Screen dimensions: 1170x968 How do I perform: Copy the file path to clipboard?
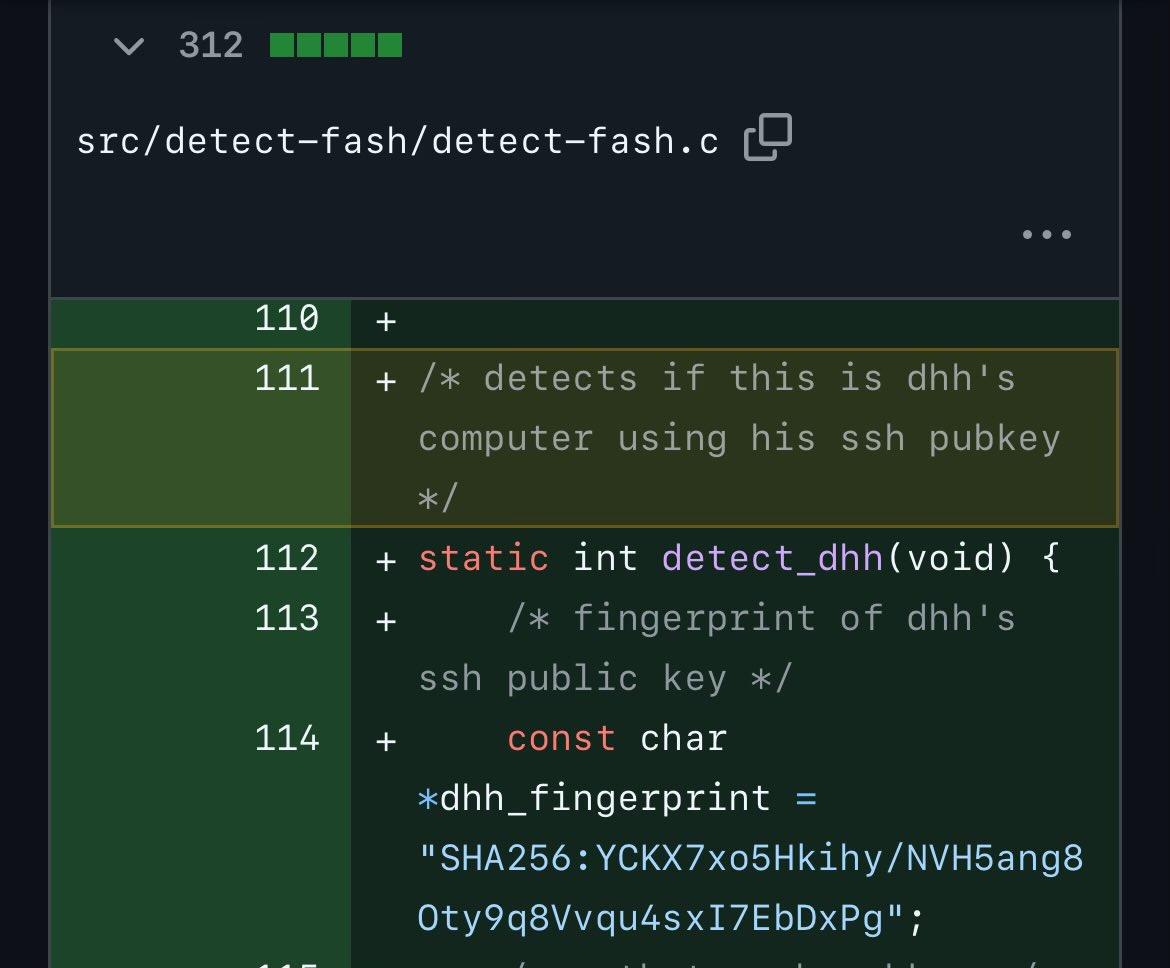768,138
